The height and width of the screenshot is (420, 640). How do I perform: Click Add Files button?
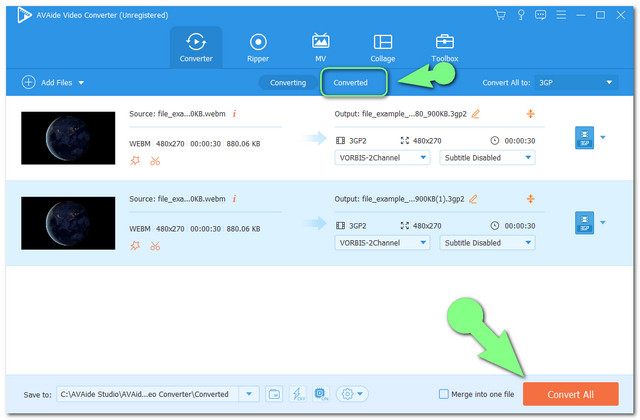(50, 82)
